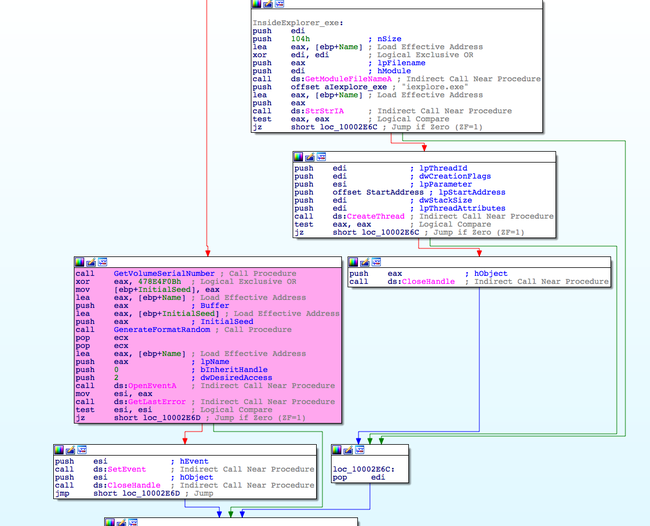This screenshot has width=650, height=526.
Task: Click the pencil edit icon on InsideExplorer_exe block
Action: 268,5
